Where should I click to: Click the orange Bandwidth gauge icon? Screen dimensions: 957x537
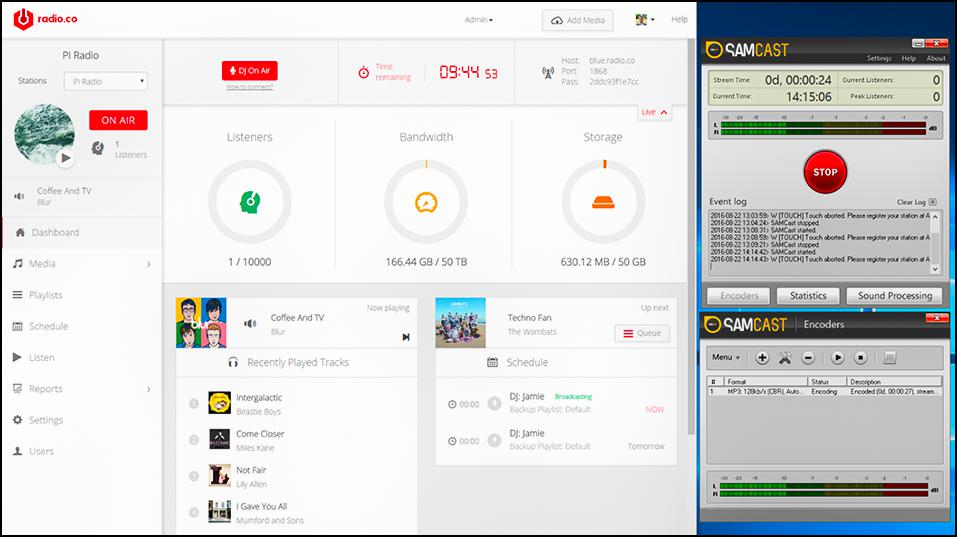point(426,202)
